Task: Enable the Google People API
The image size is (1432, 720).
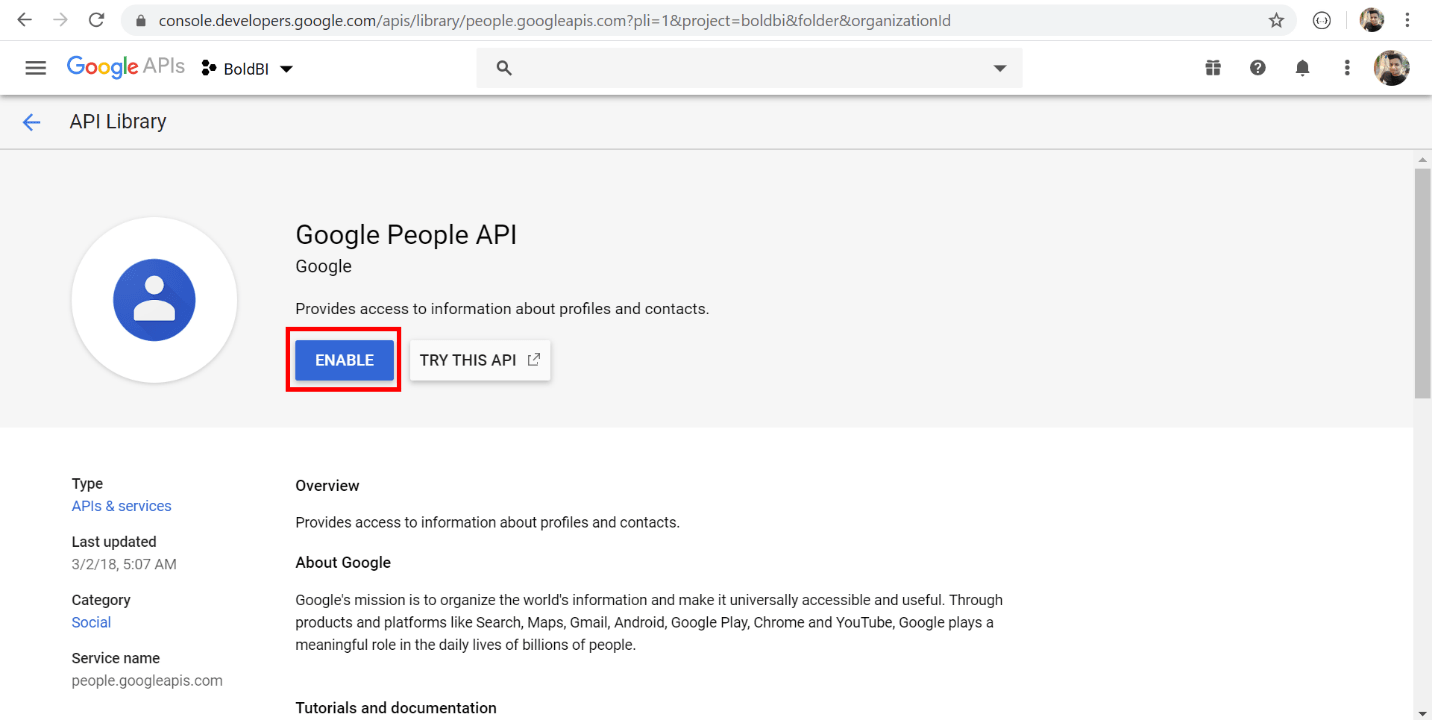Action: (x=343, y=360)
